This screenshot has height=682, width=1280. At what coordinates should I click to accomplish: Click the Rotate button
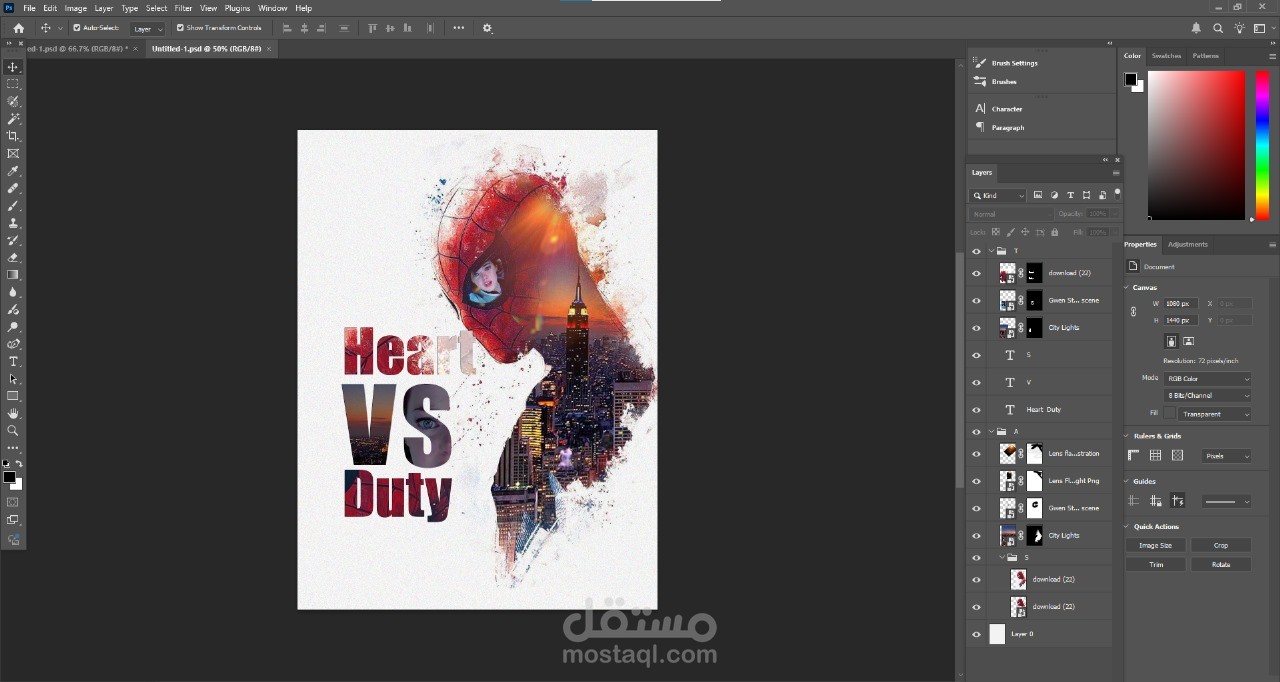point(1221,564)
